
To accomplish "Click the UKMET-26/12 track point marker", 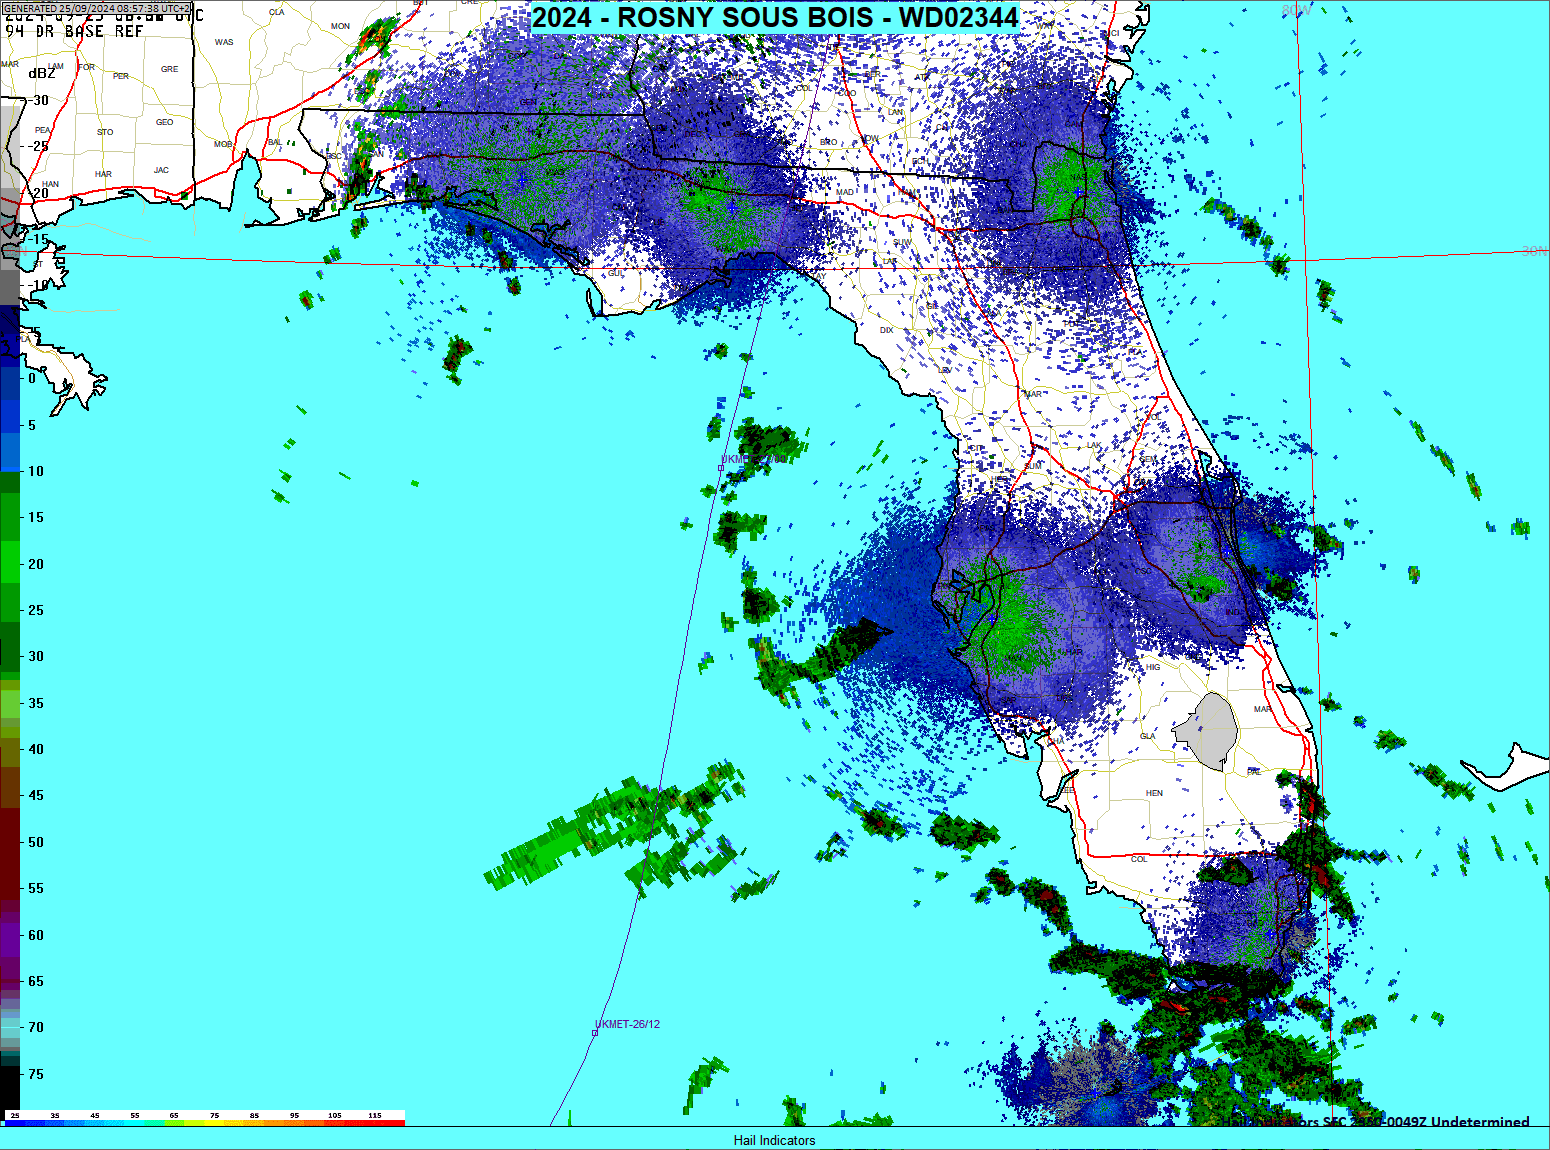I will [x=594, y=1033].
